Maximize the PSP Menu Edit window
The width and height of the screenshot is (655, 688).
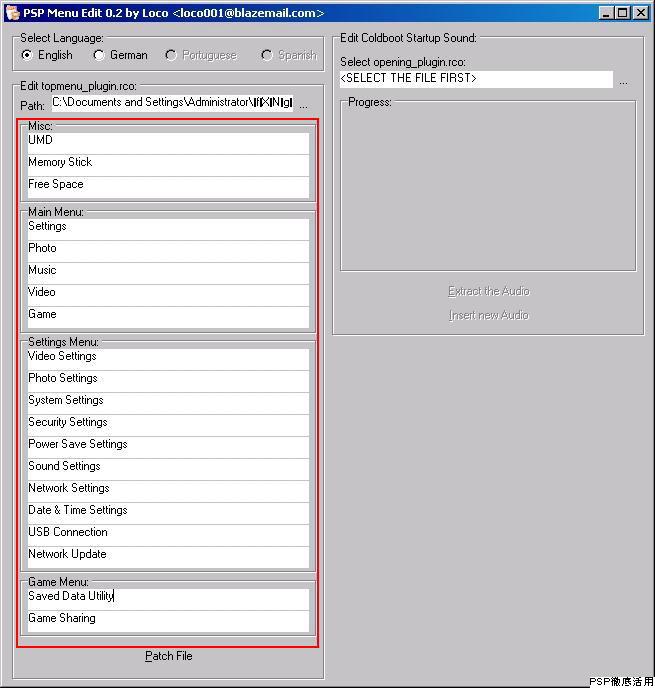[623, 13]
